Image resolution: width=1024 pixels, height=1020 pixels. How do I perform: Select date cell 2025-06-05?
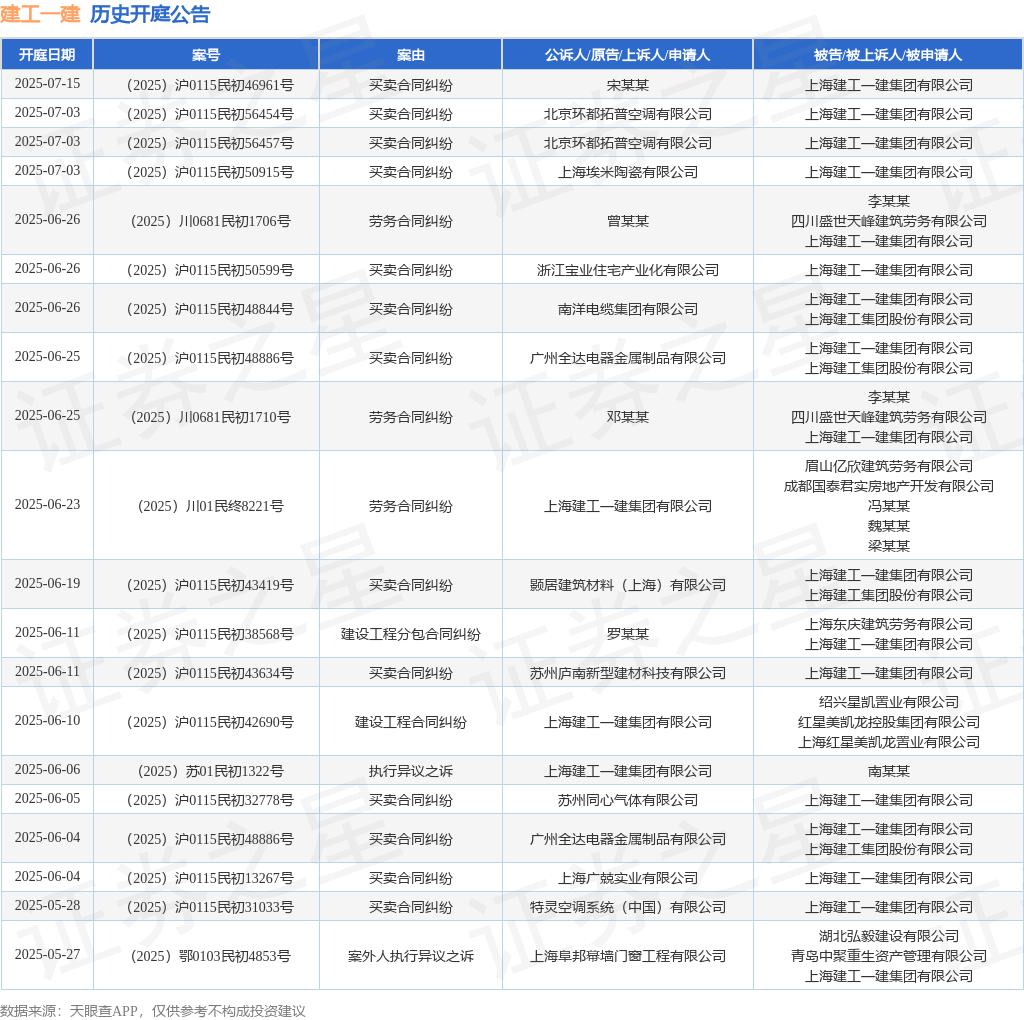[47, 799]
